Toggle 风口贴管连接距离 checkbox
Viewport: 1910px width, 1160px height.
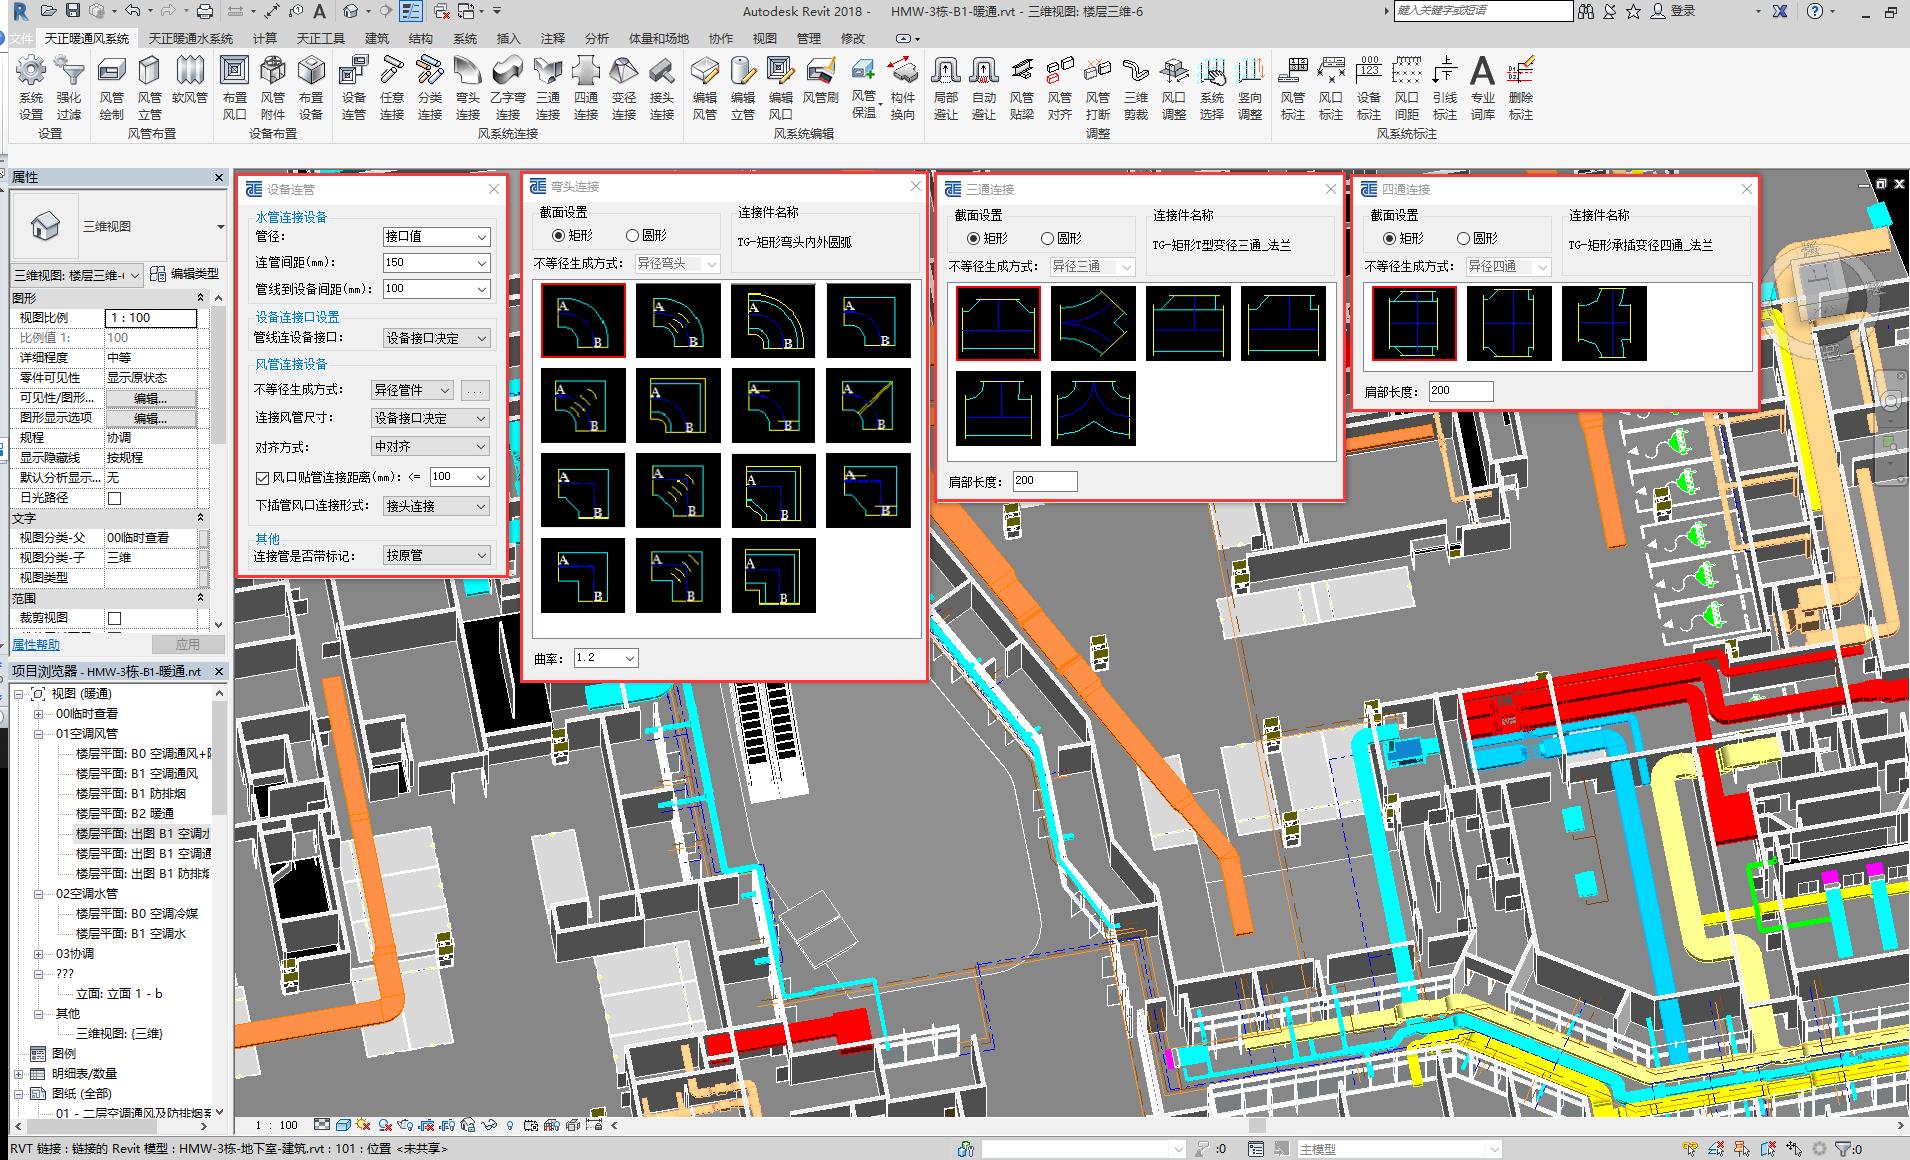tap(263, 478)
